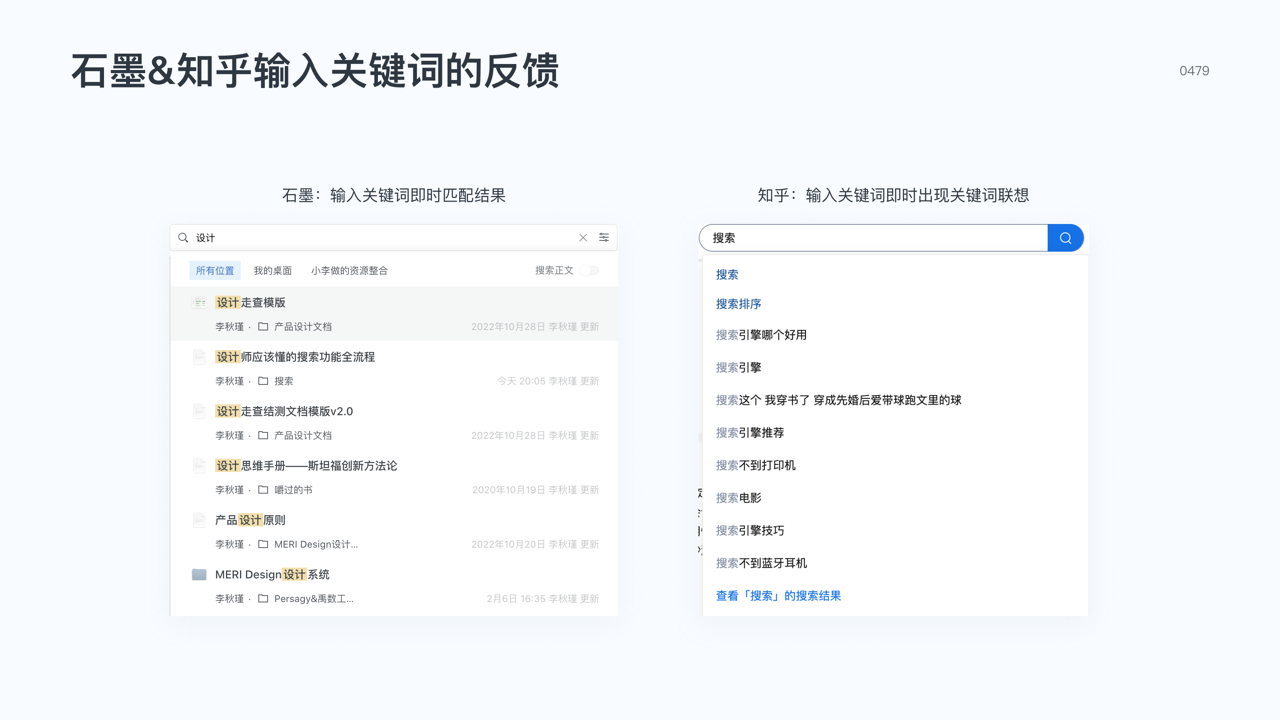This screenshot has height=720, width=1280.
Task: Click the small folder icon before 嚼过的书
Action: pos(263,490)
